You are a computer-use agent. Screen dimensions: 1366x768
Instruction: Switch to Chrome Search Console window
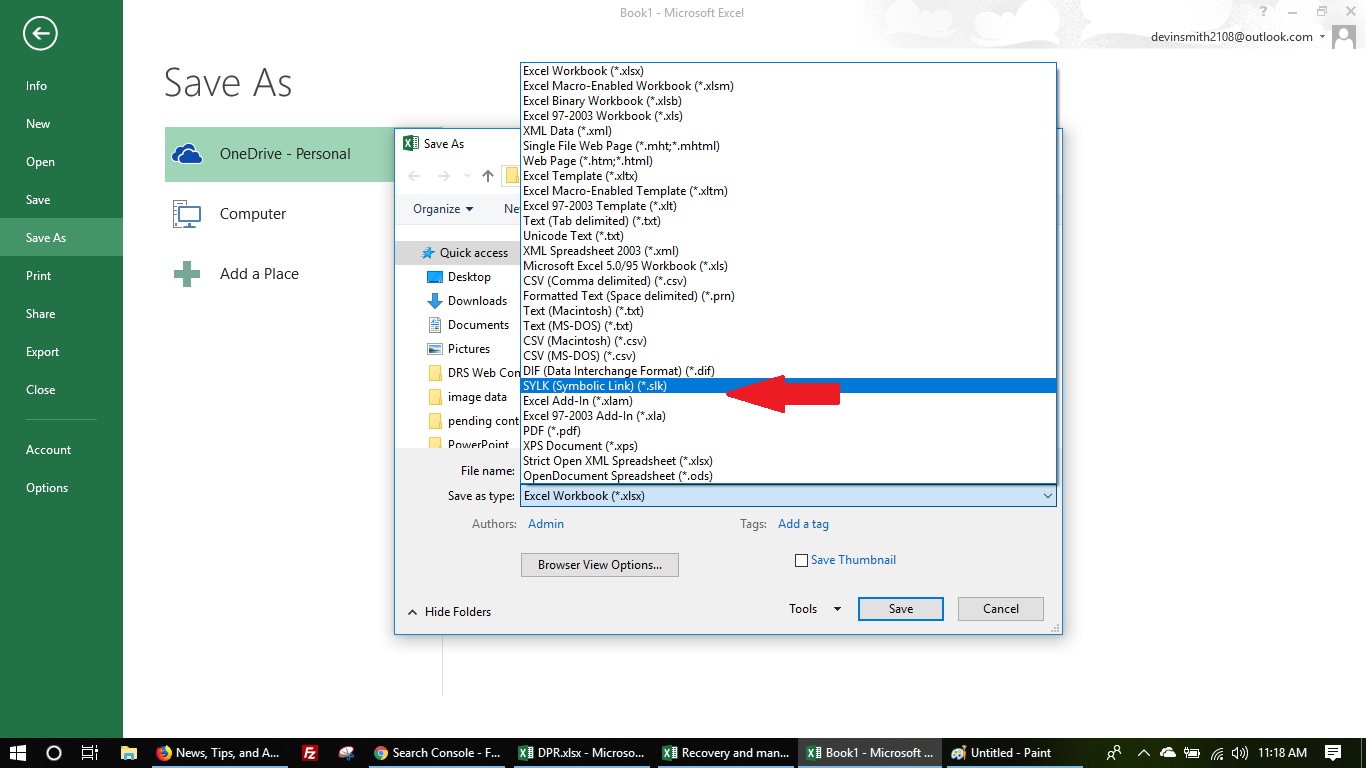tap(437, 753)
